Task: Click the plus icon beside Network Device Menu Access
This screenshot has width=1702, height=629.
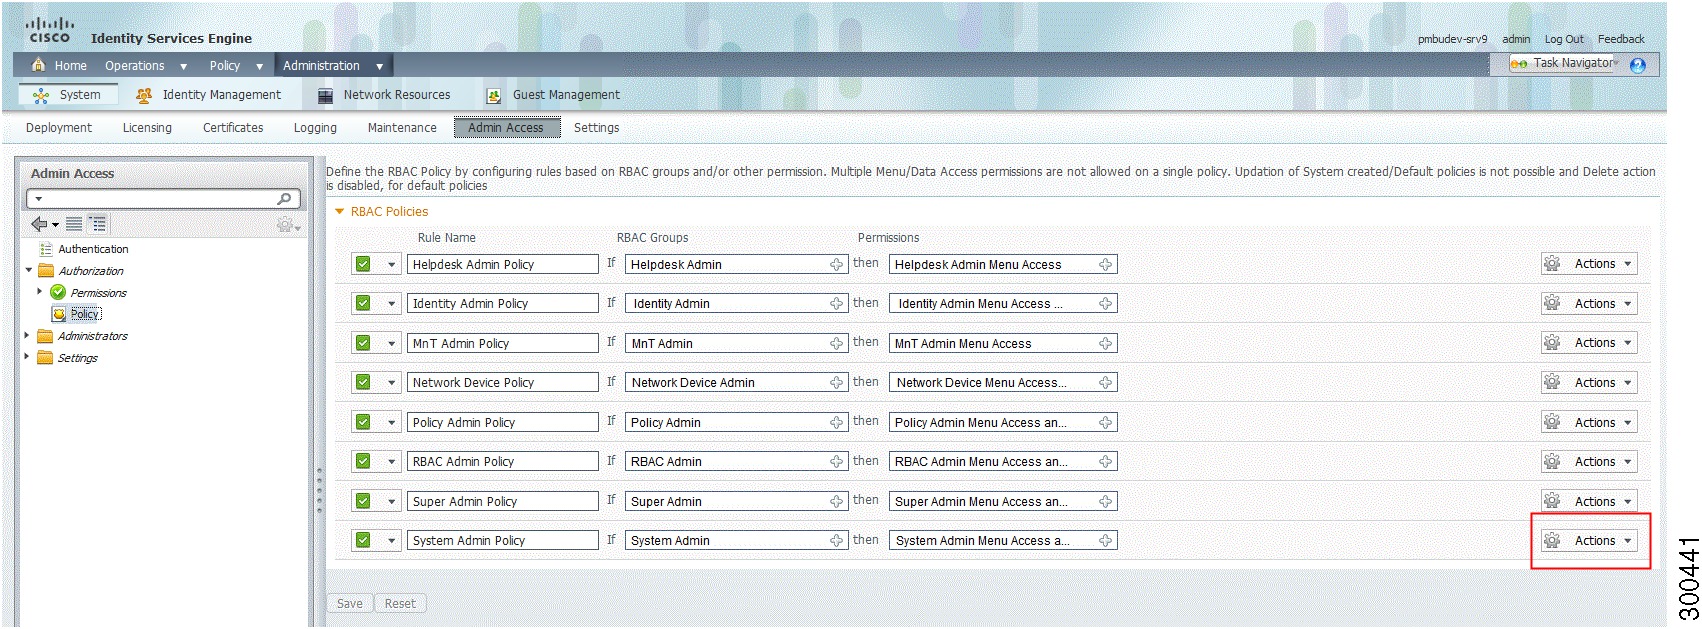Action: click(x=1105, y=383)
